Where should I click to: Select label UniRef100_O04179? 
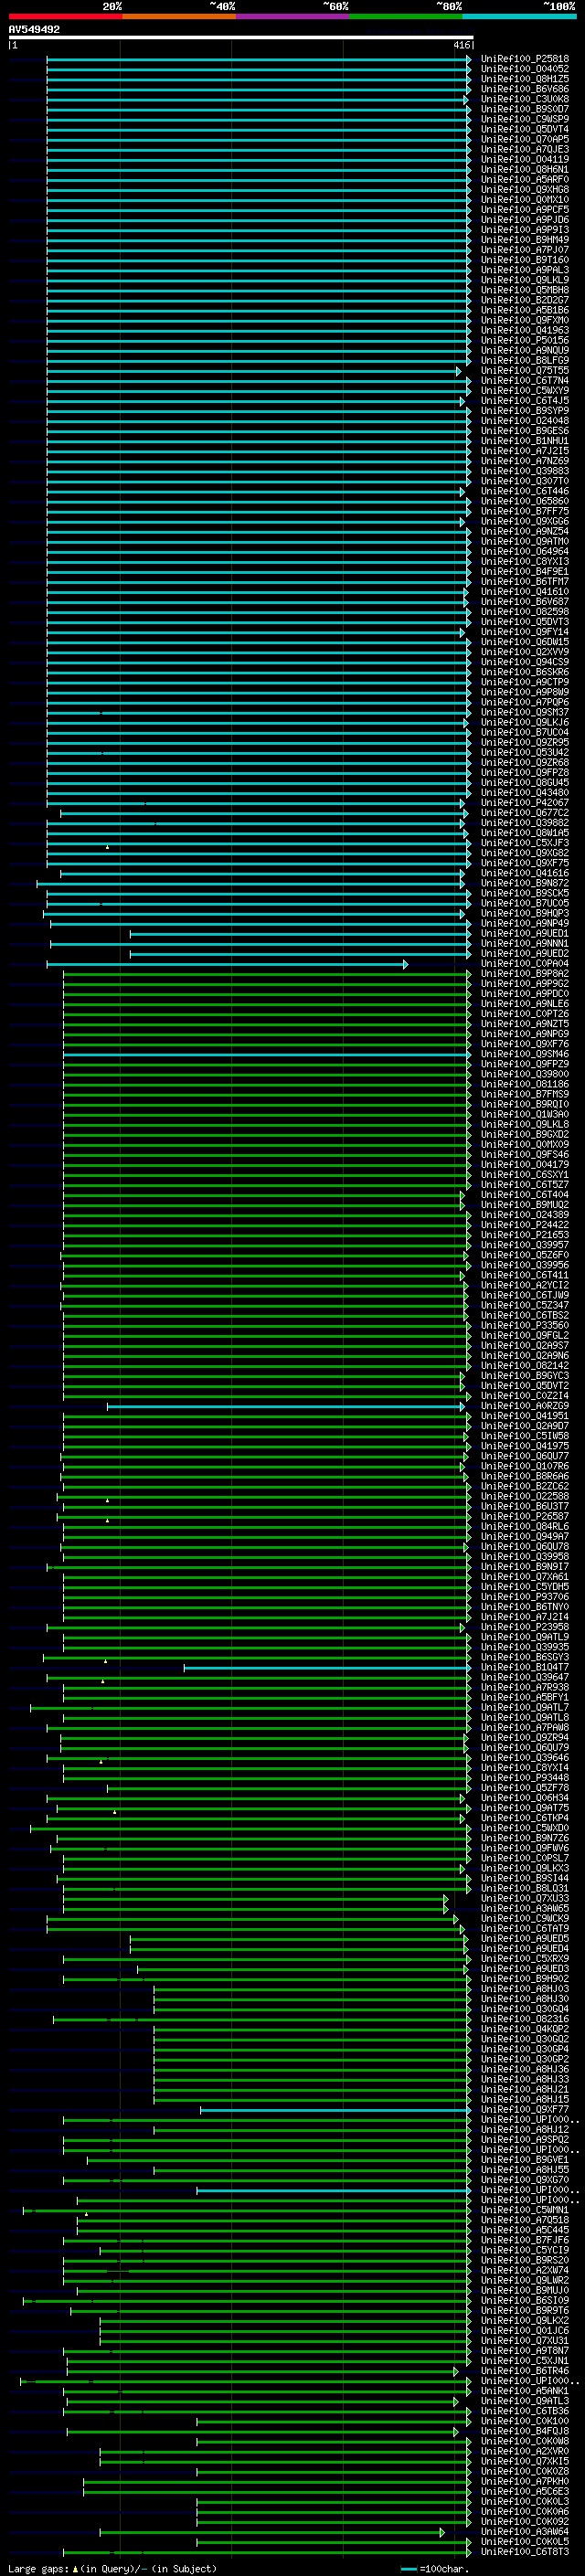(x=525, y=1165)
